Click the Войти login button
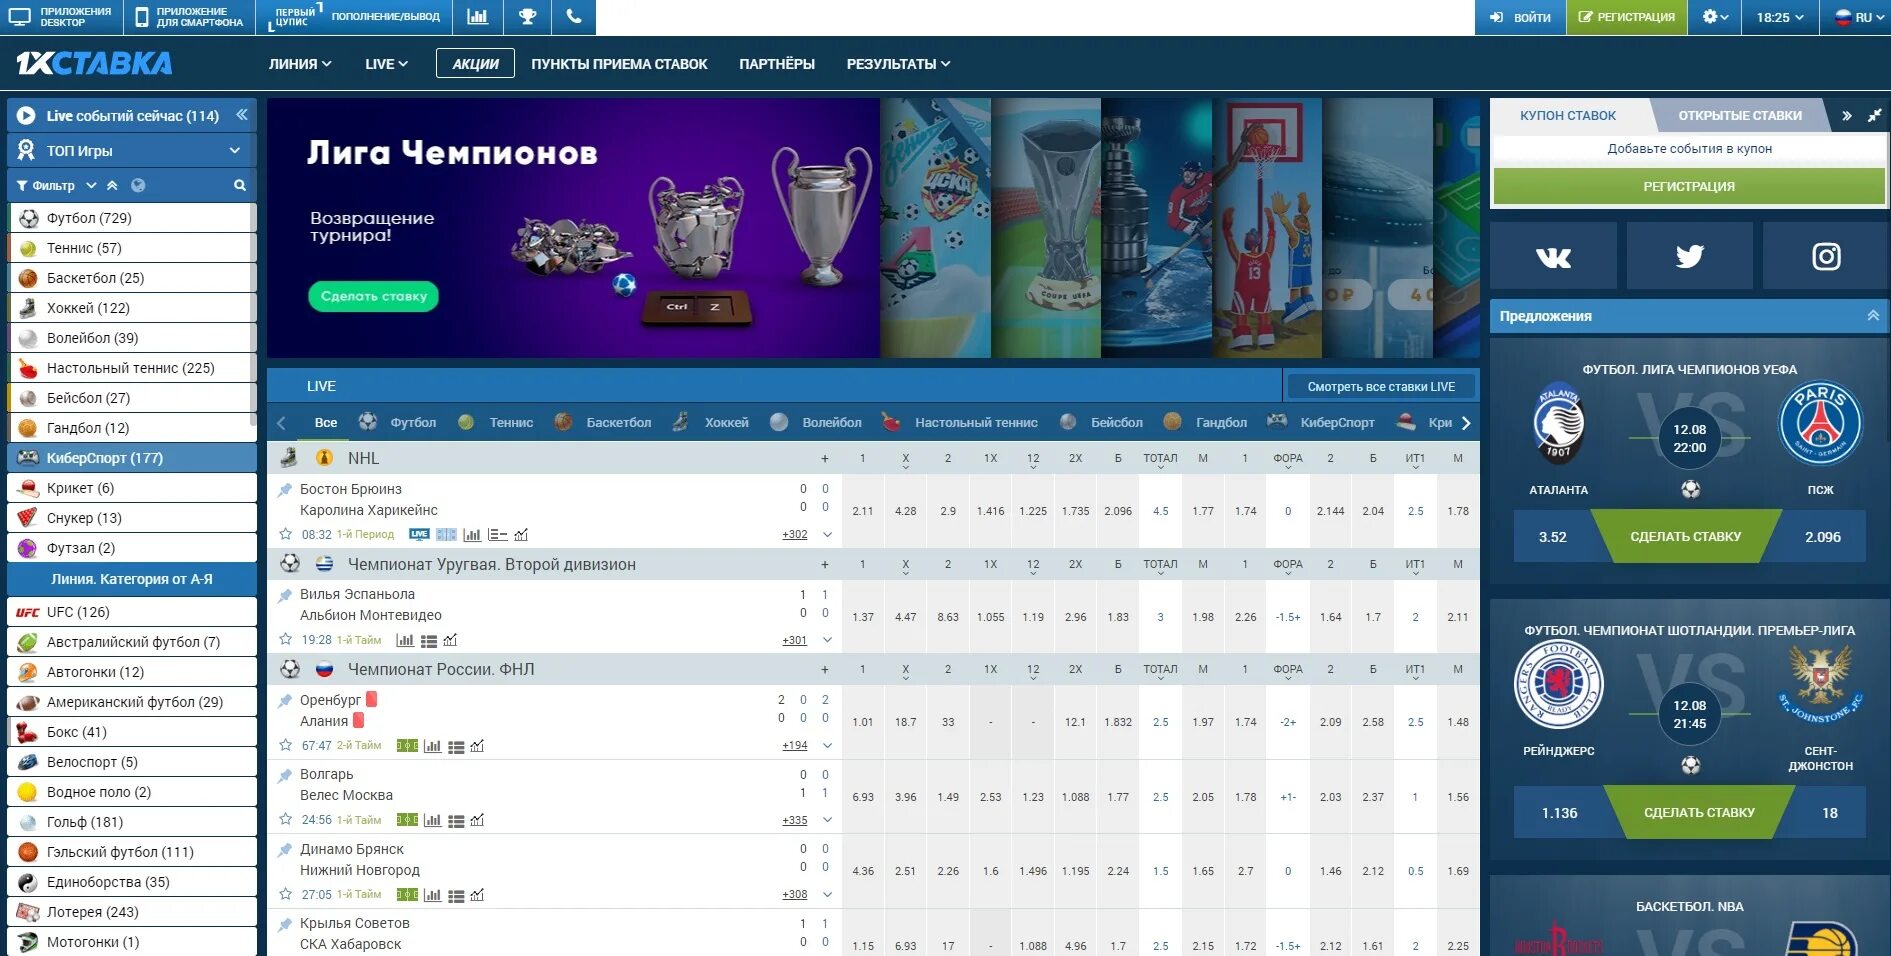Image resolution: width=1891 pixels, height=956 pixels. point(1520,17)
